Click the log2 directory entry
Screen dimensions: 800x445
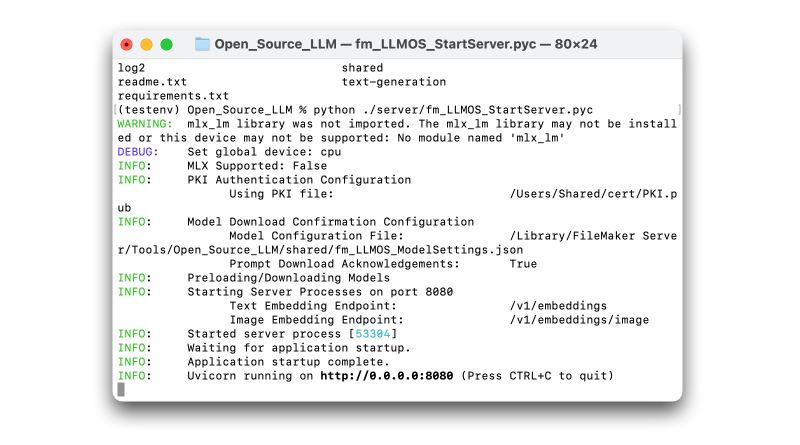click(131, 68)
